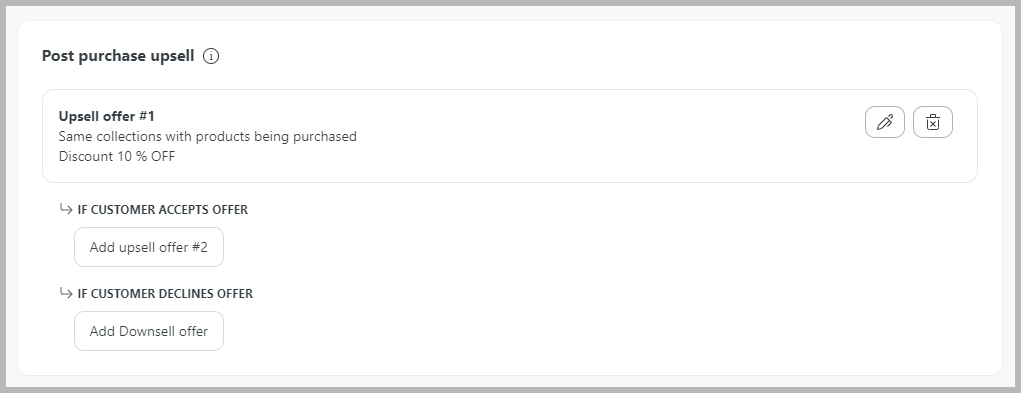Add Downsell offer for declining customers
This screenshot has width=1021, height=393.
[x=148, y=331]
